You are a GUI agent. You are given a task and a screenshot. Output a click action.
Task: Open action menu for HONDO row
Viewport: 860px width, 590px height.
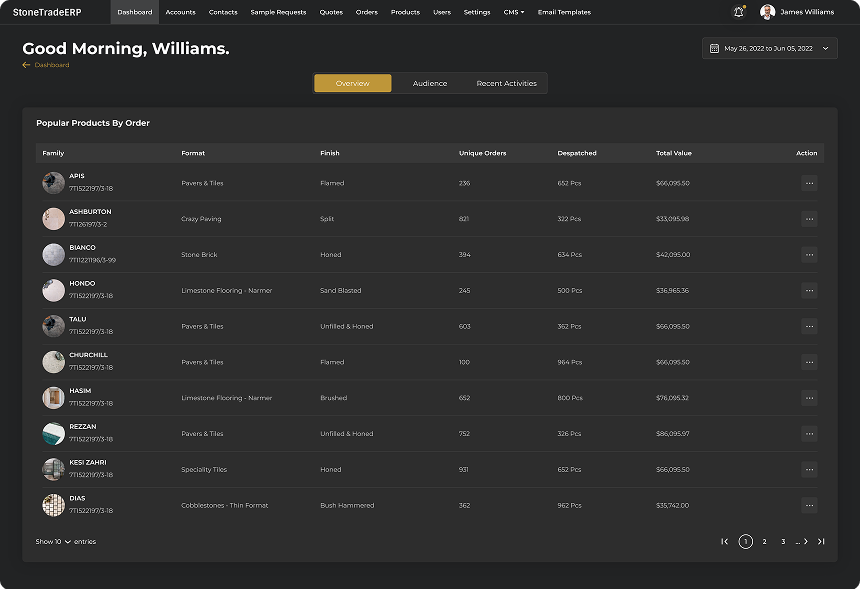pyautogui.click(x=809, y=291)
